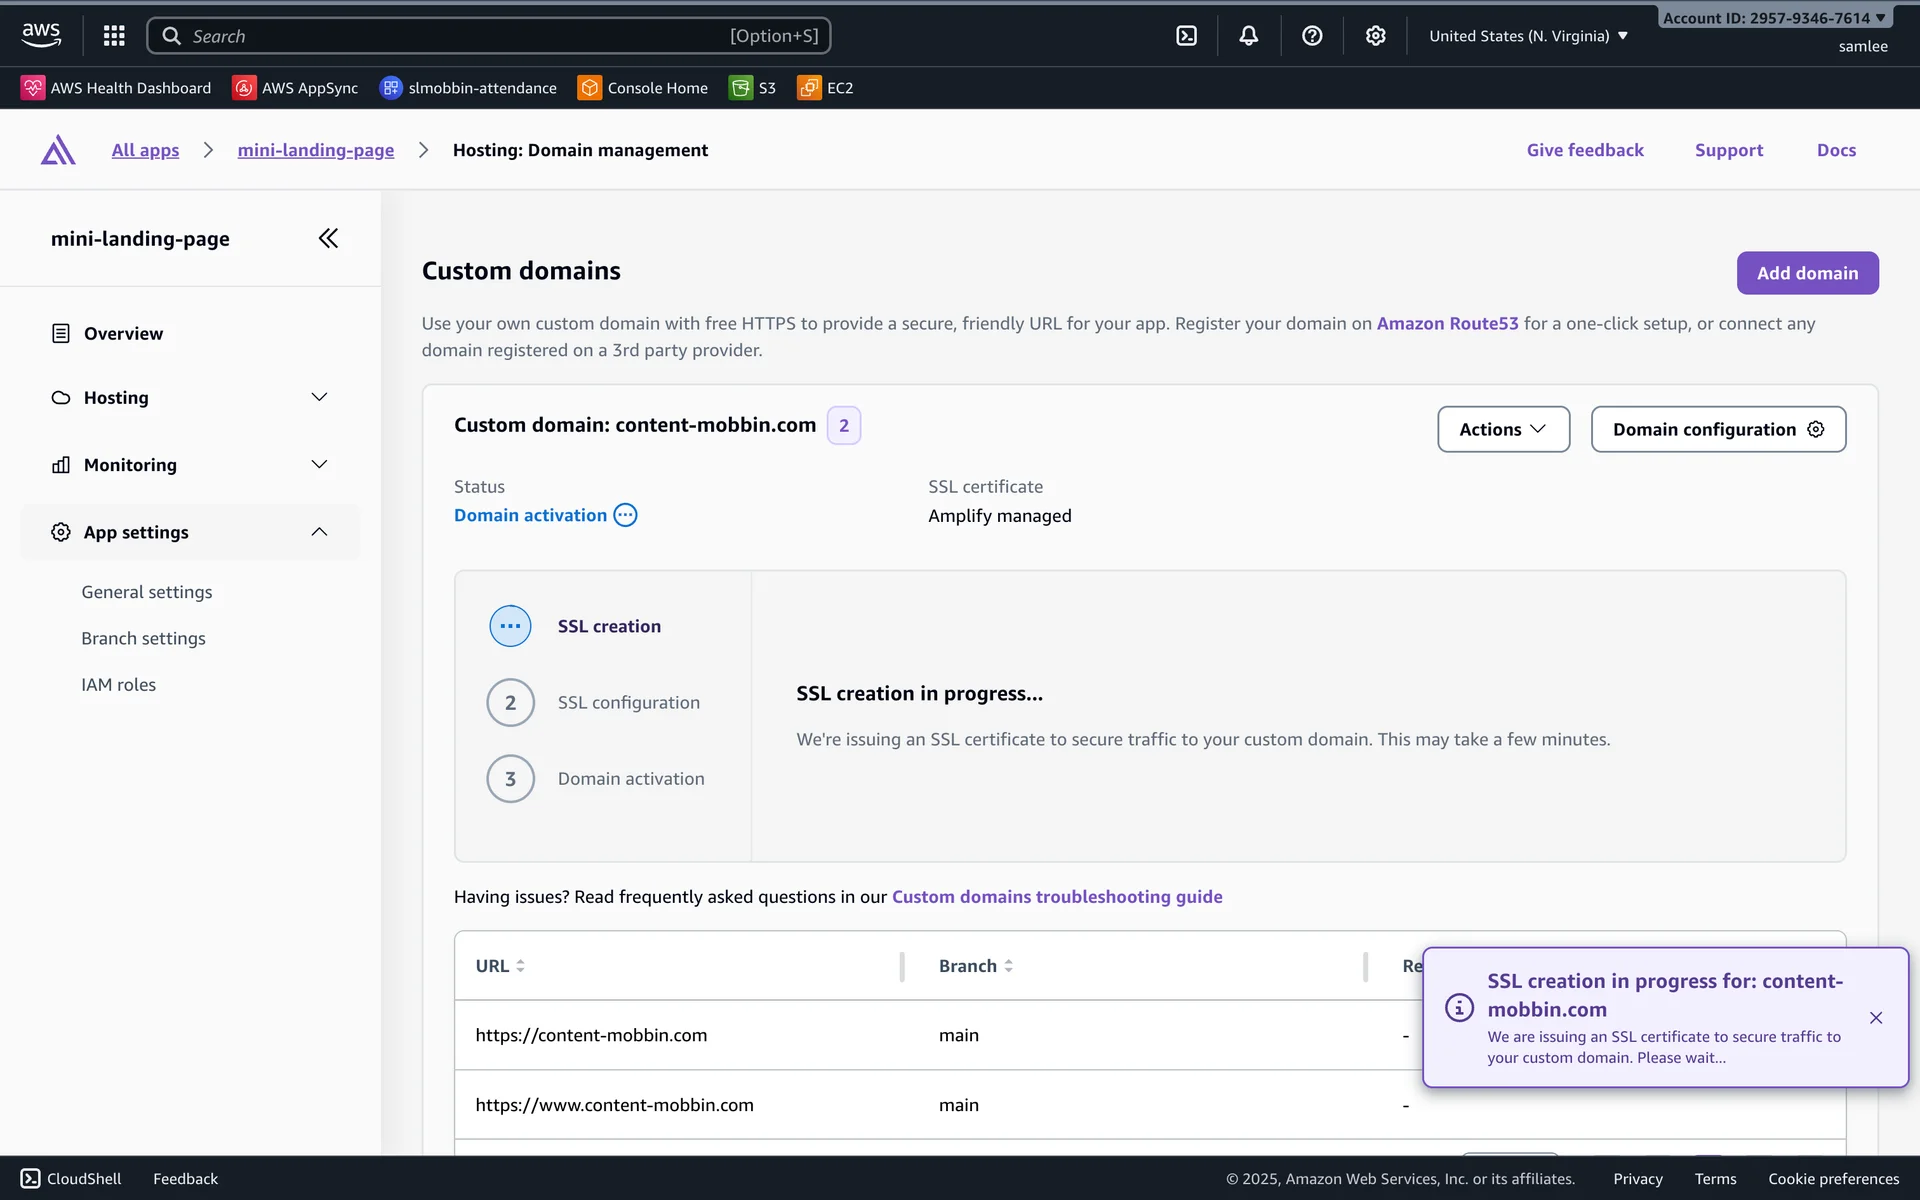Open the settings gear in the top bar
Image resolution: width=1920 pixels, height=1200 pixels.
(x=1375, y=36)
